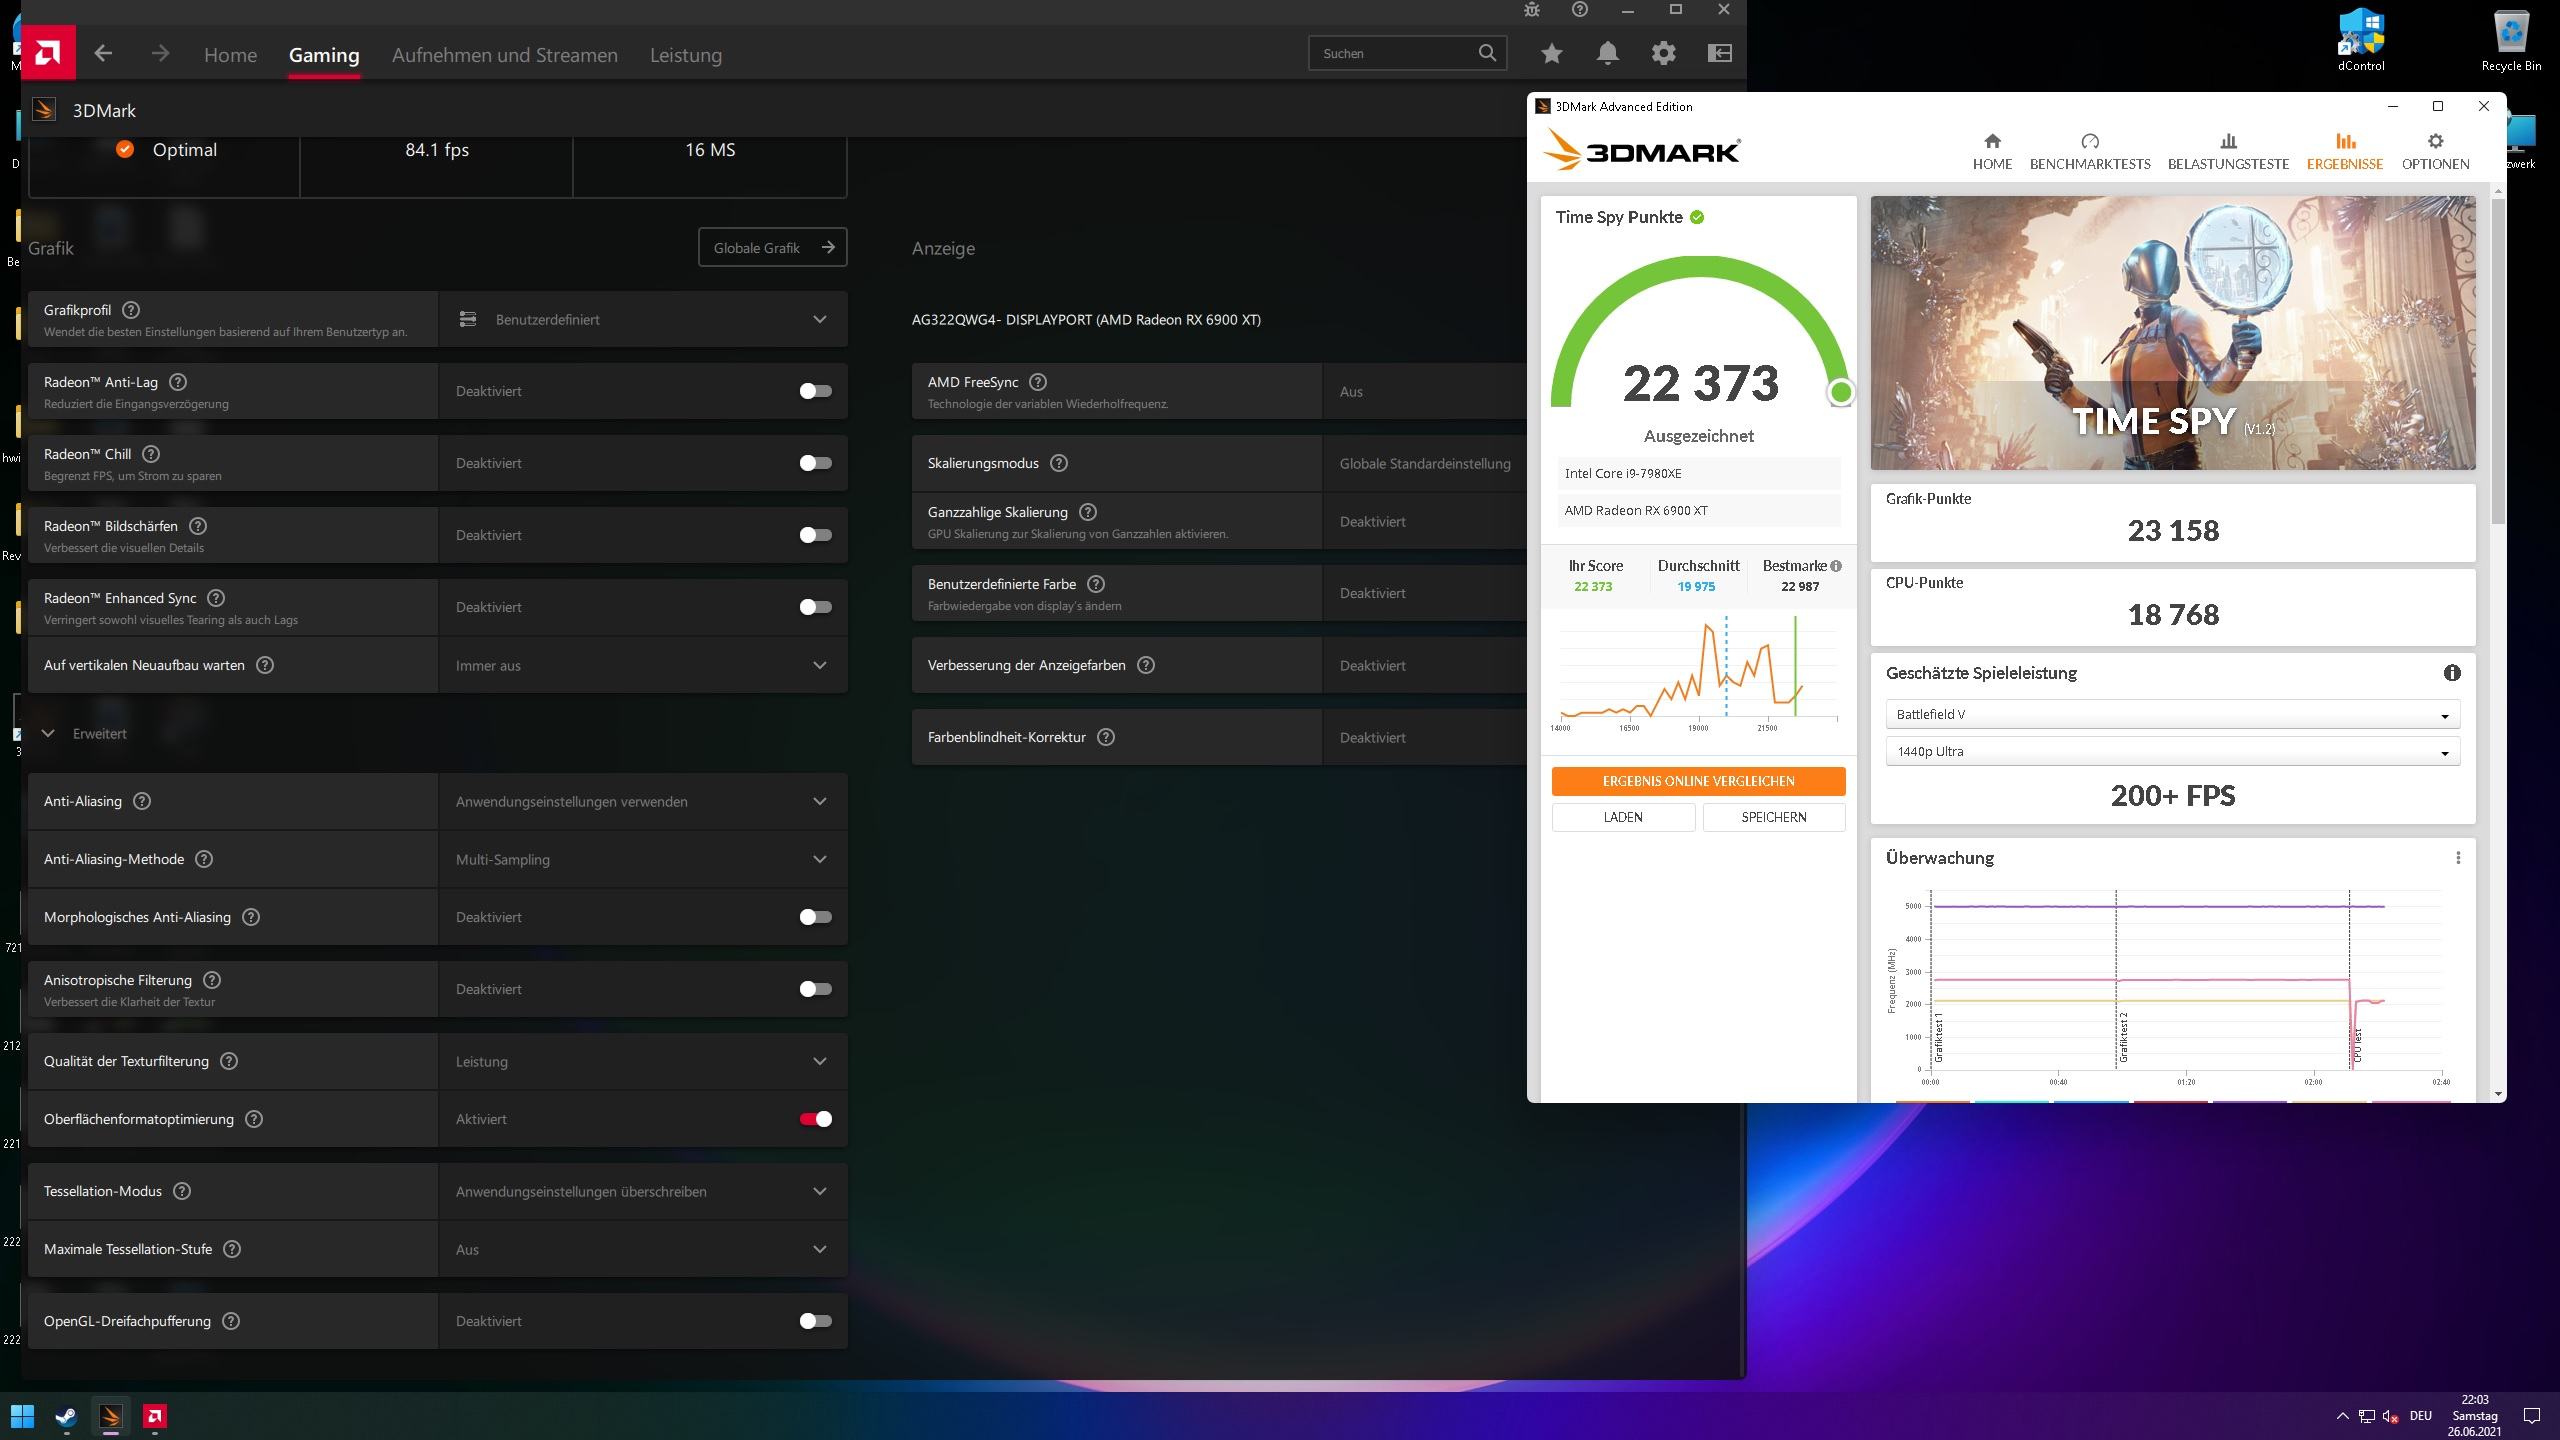Open Tessellation-Modus dropdown
This screenshot has width=2560, height=1440.
coord(643,1191)
